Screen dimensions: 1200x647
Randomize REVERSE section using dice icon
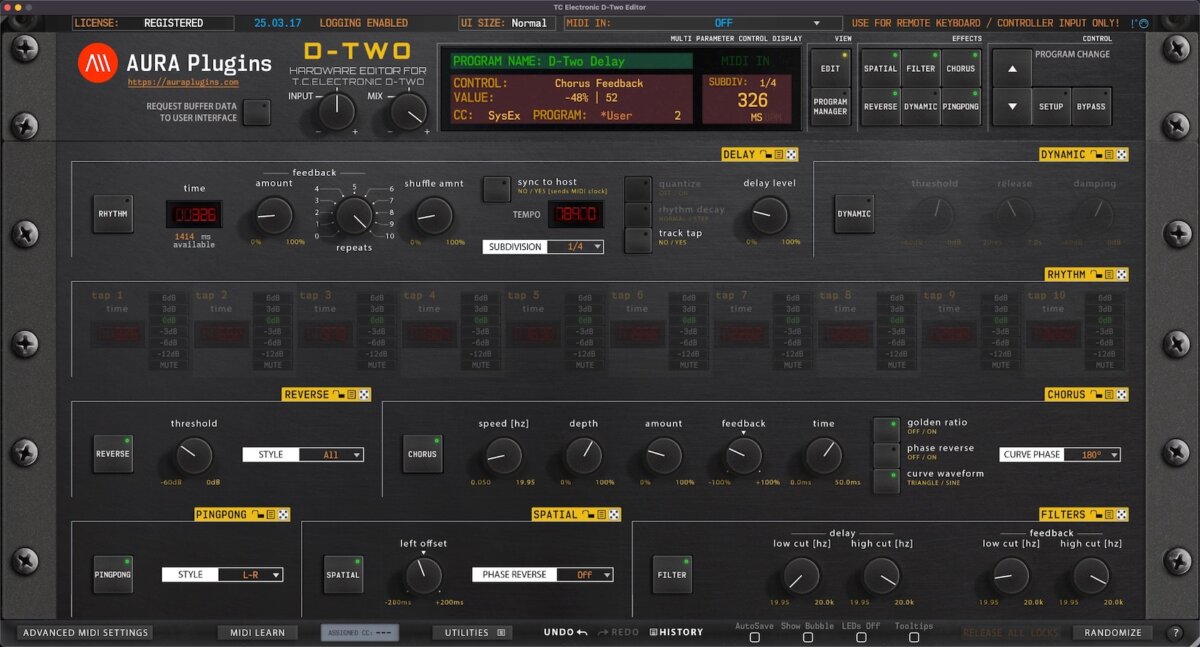[364, 395]
